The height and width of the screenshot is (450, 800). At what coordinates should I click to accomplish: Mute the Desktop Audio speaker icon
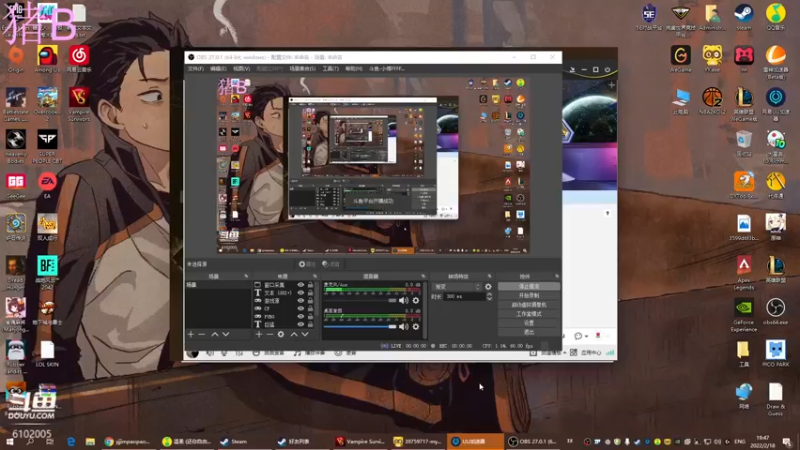point(404,327)
